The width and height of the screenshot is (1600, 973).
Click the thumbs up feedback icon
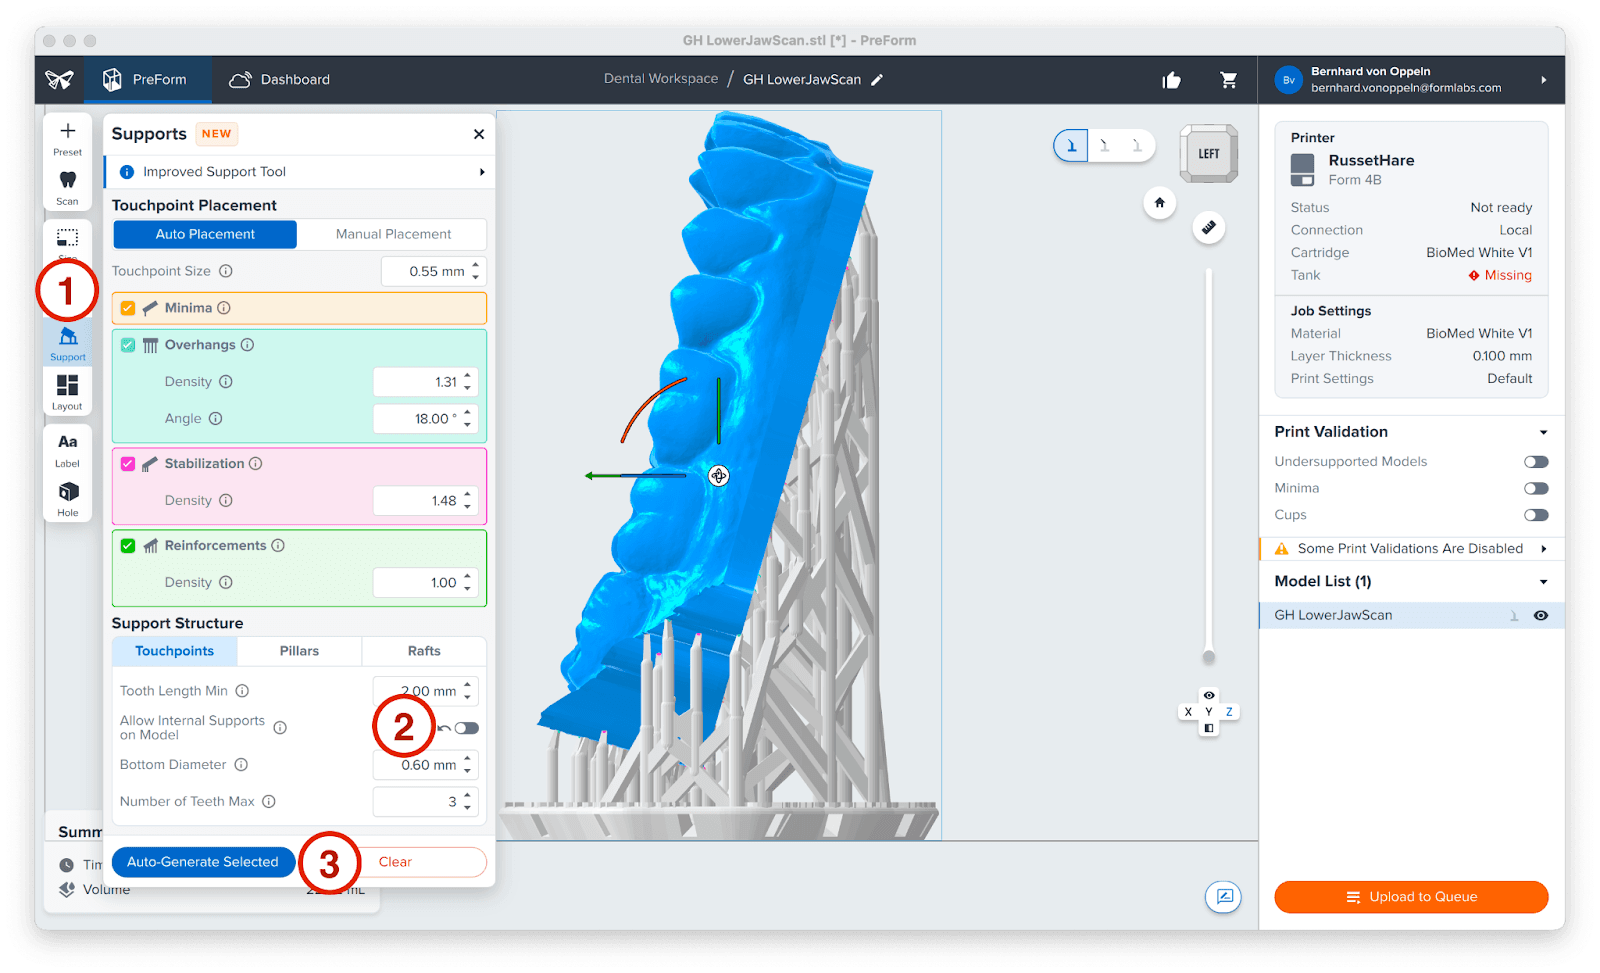coord(1171,80)
